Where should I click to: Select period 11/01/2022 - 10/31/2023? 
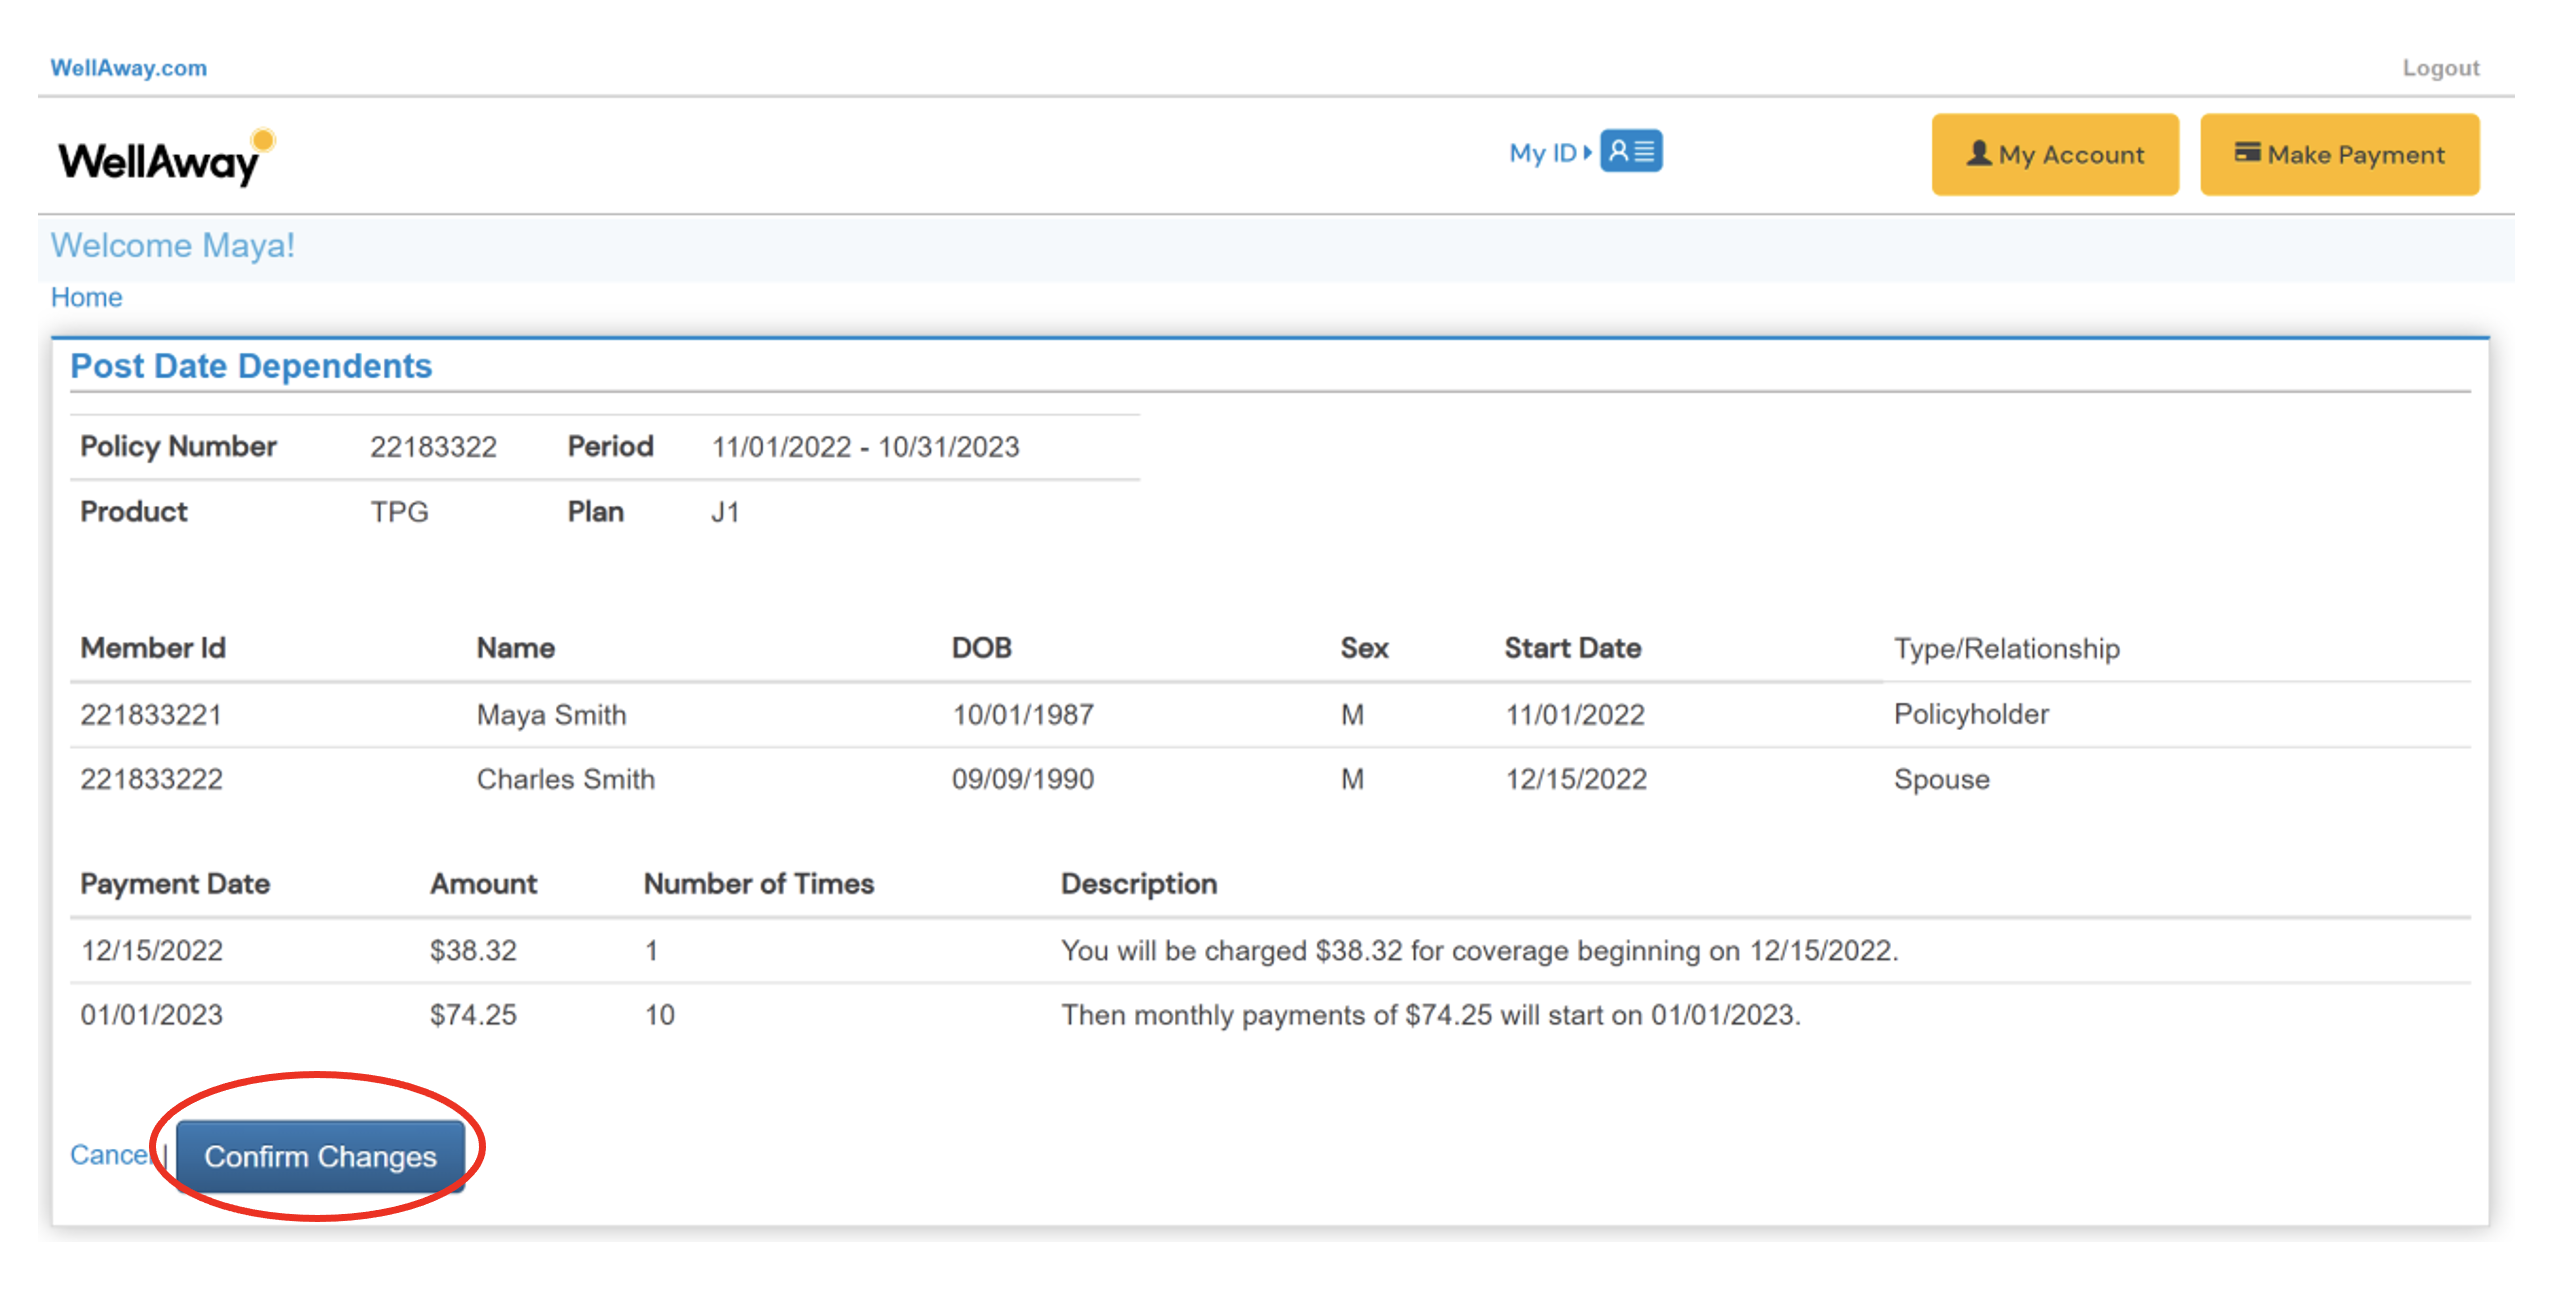click(865, 447)
